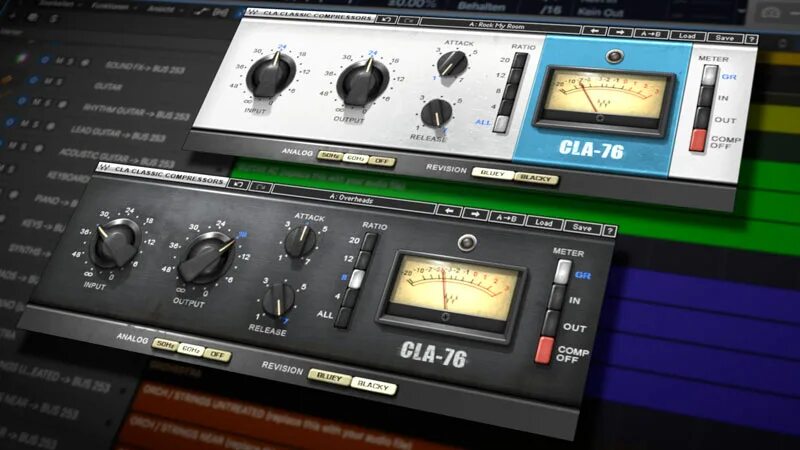Image resolution: width=800 pixels, height=450 pixels.
Task: Click RELEASE knob on silver CLA-76
Action: [437, 113]
